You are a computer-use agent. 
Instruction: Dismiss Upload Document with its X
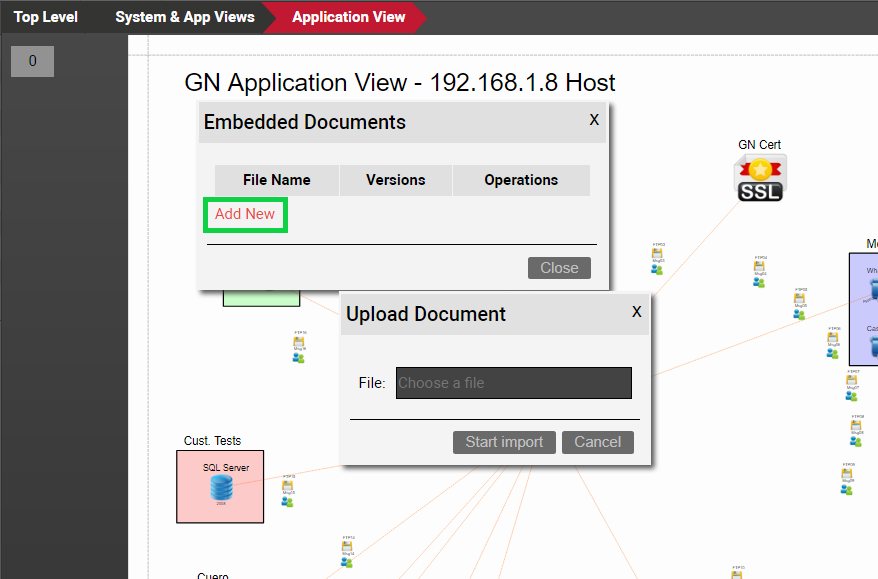point(637,312)
